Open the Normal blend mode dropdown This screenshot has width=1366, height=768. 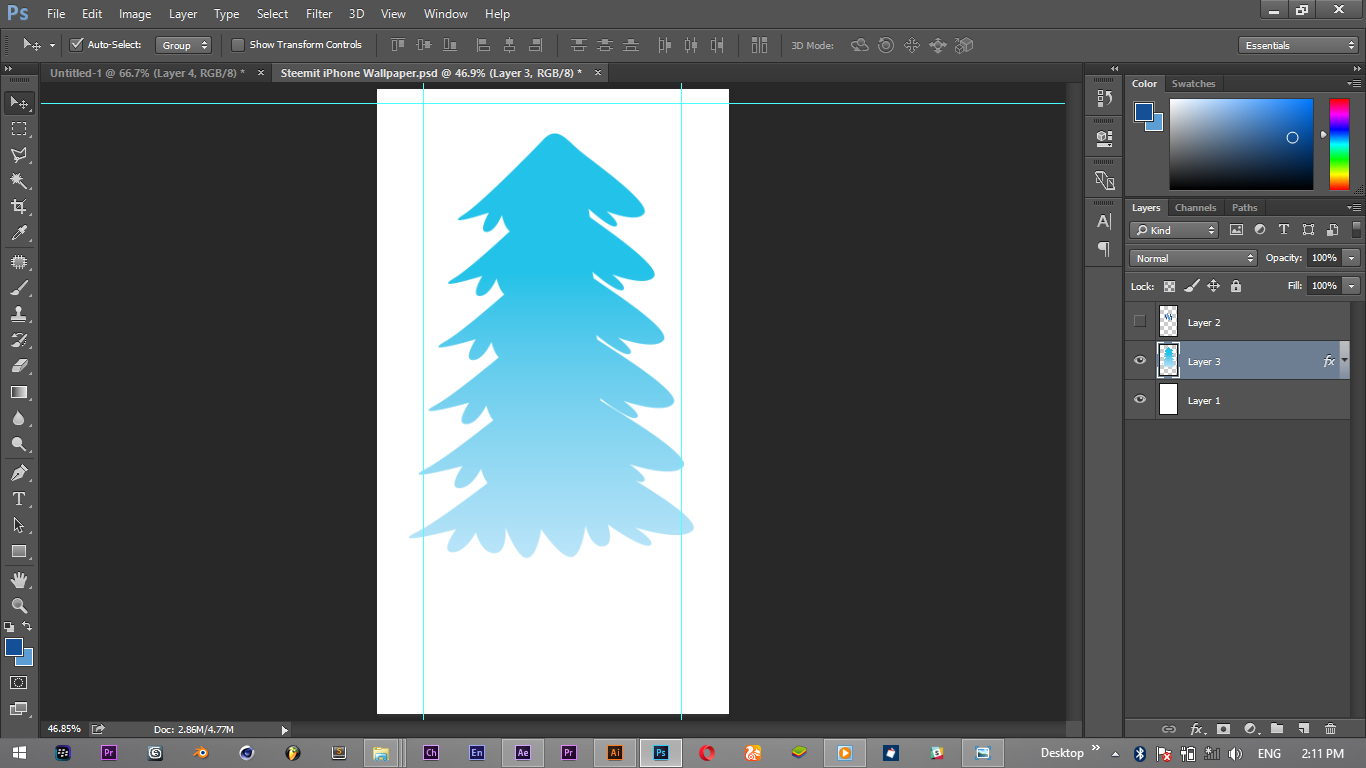[x=1193, y=258]
